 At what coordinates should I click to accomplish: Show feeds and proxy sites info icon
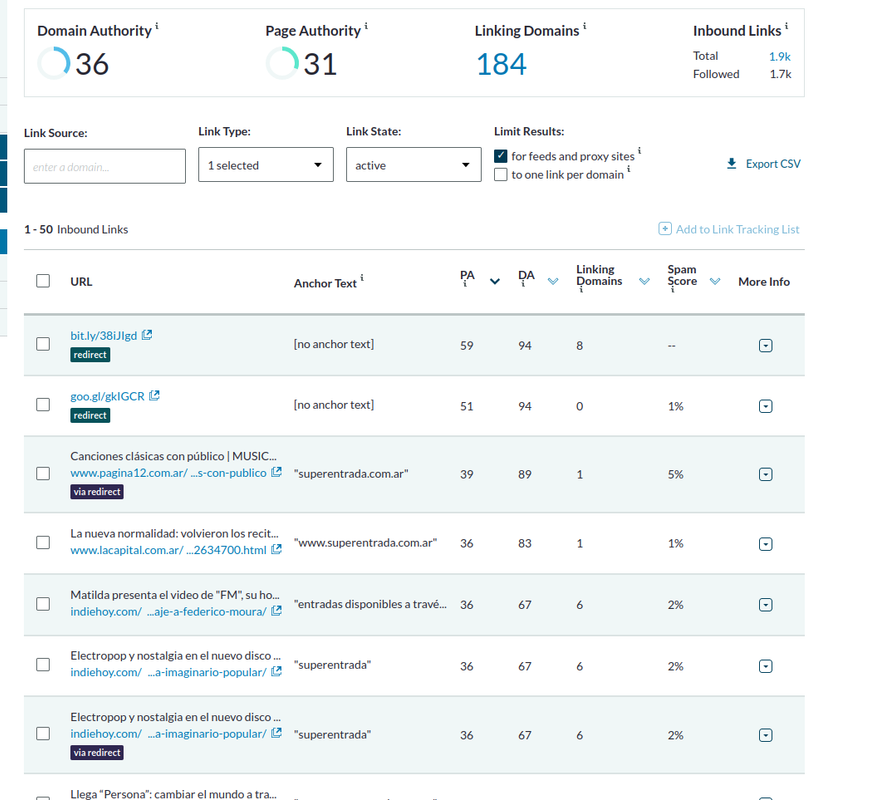click(x=640, y=150)
